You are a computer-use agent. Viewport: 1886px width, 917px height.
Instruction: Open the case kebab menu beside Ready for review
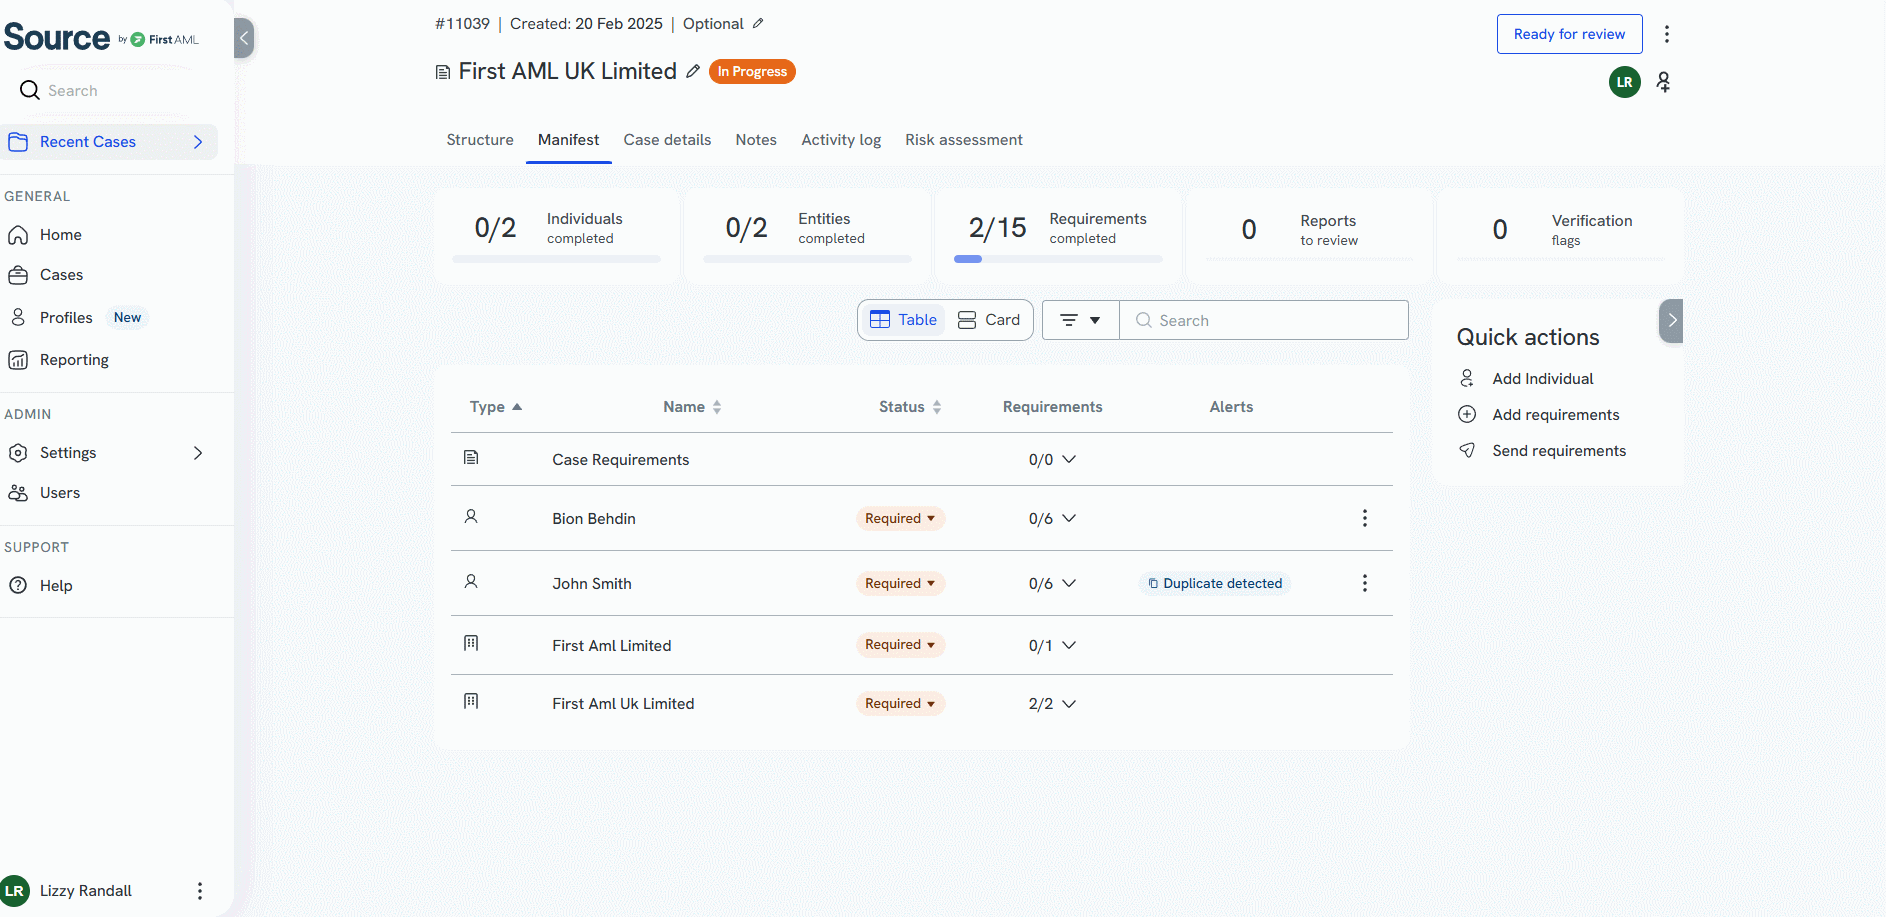click(x=1667, y=34)
